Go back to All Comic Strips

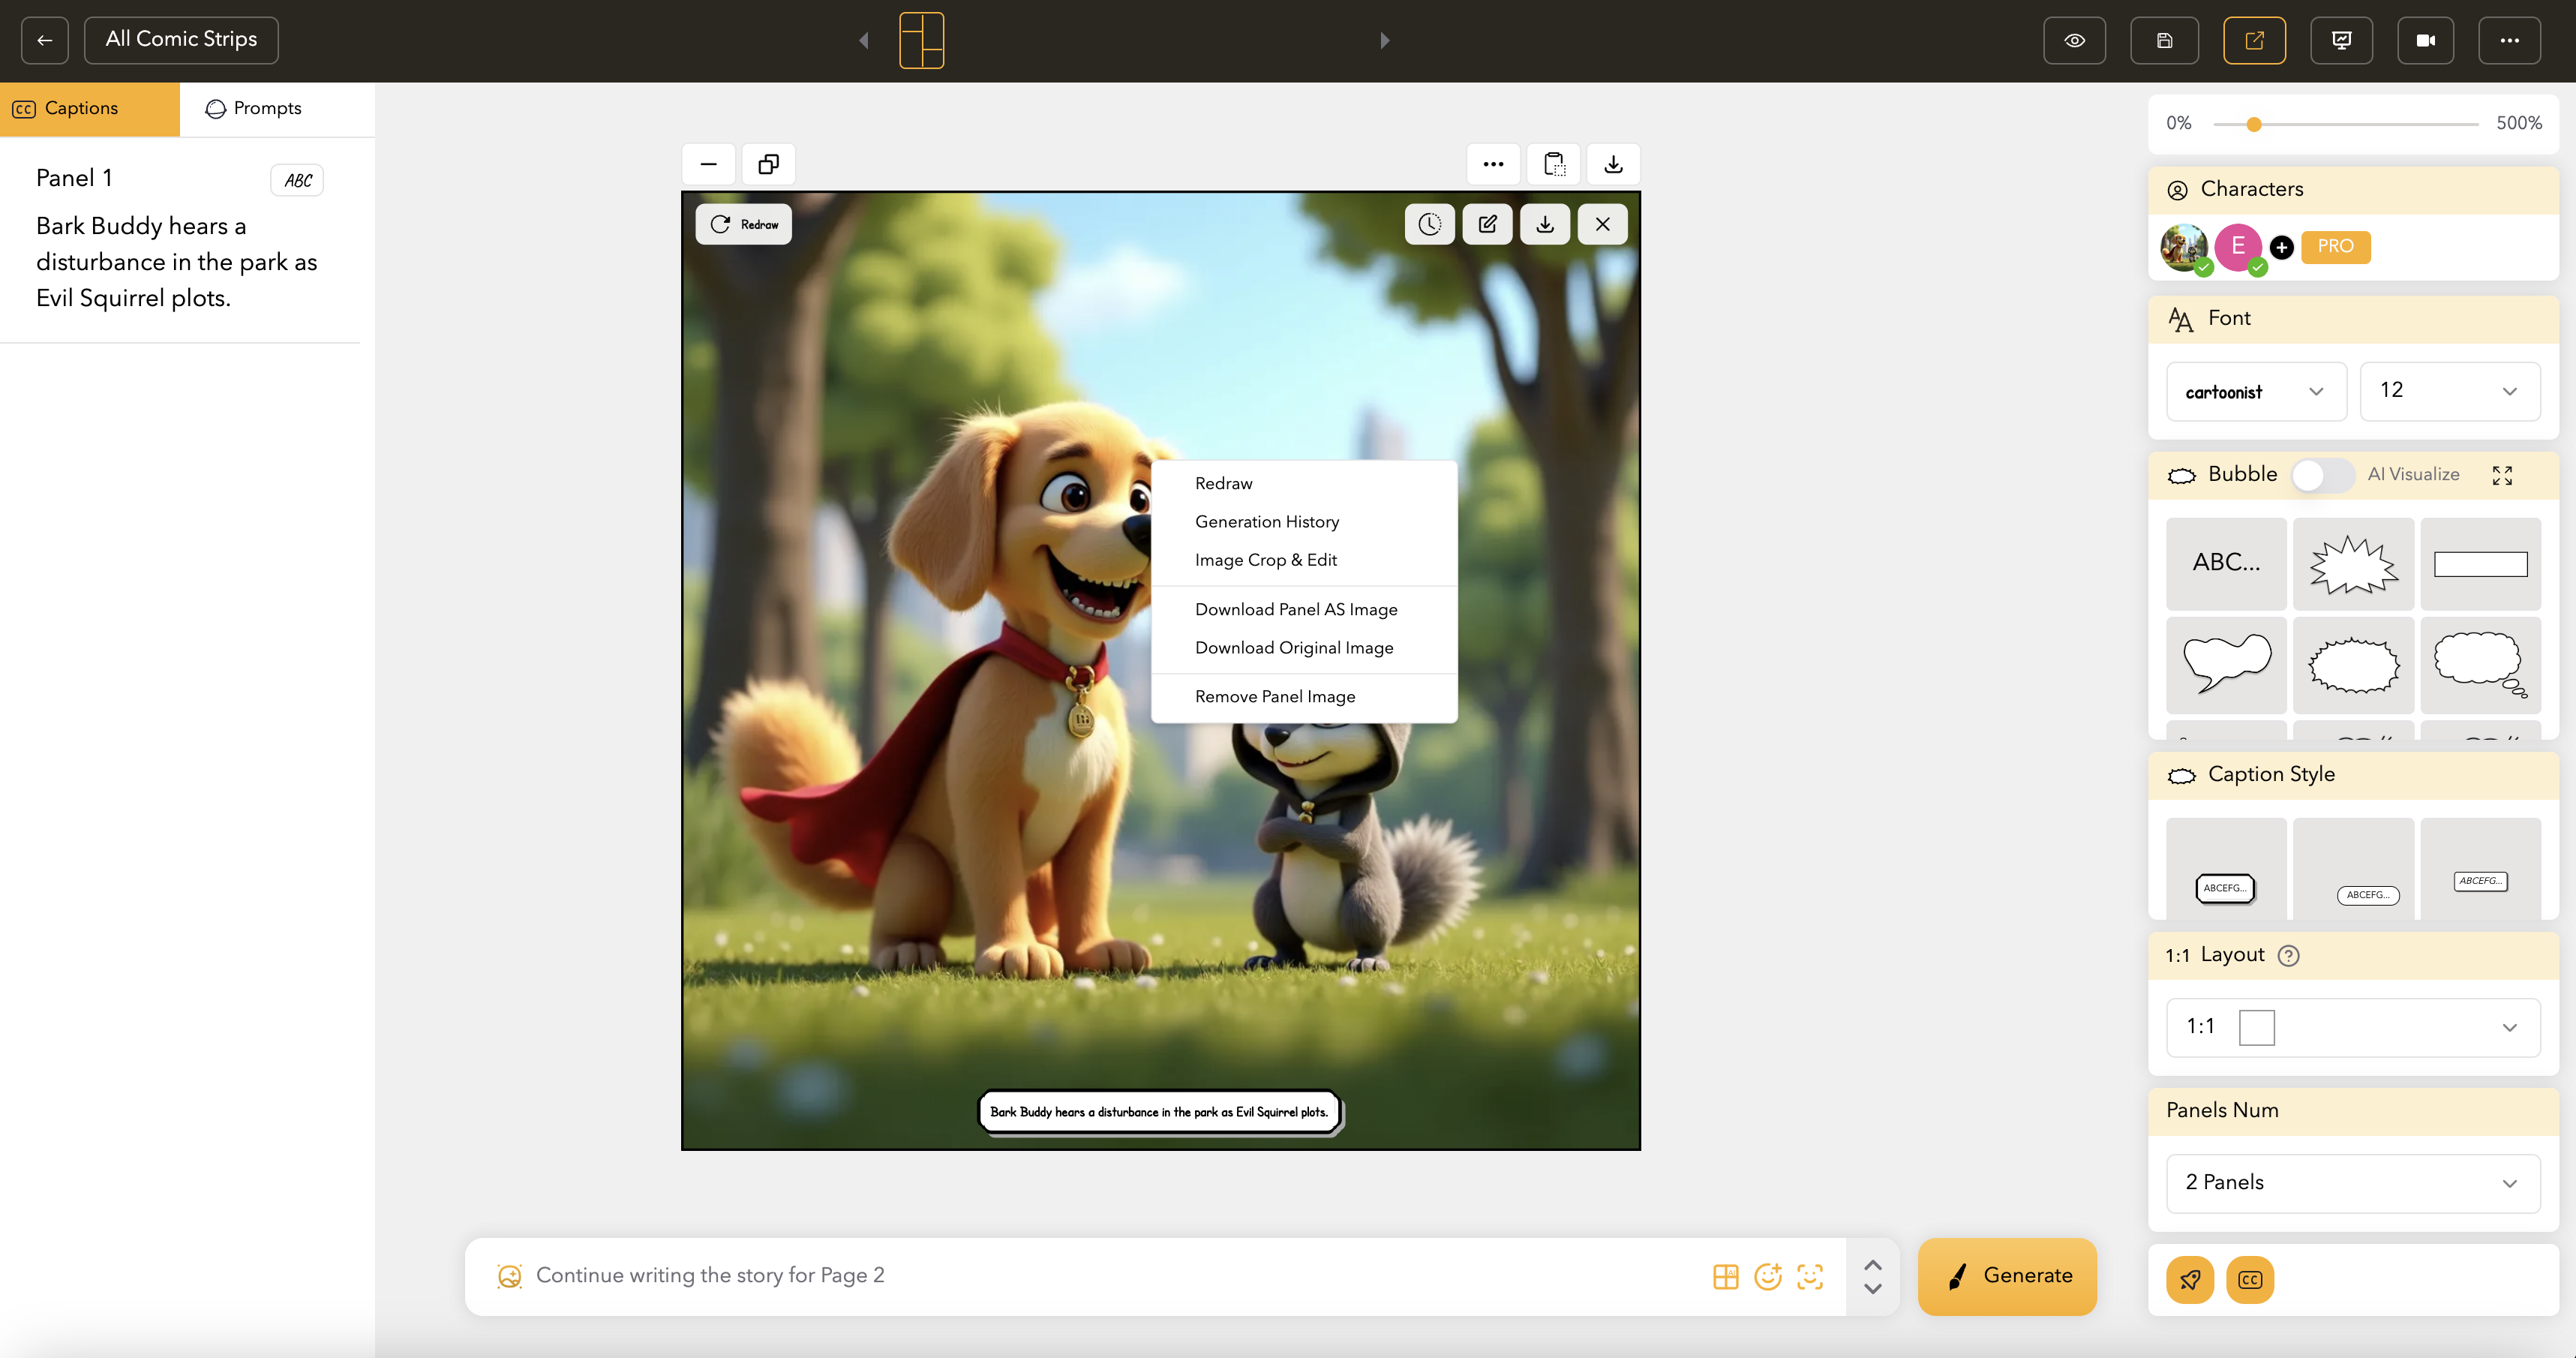[x=181, y=40]
